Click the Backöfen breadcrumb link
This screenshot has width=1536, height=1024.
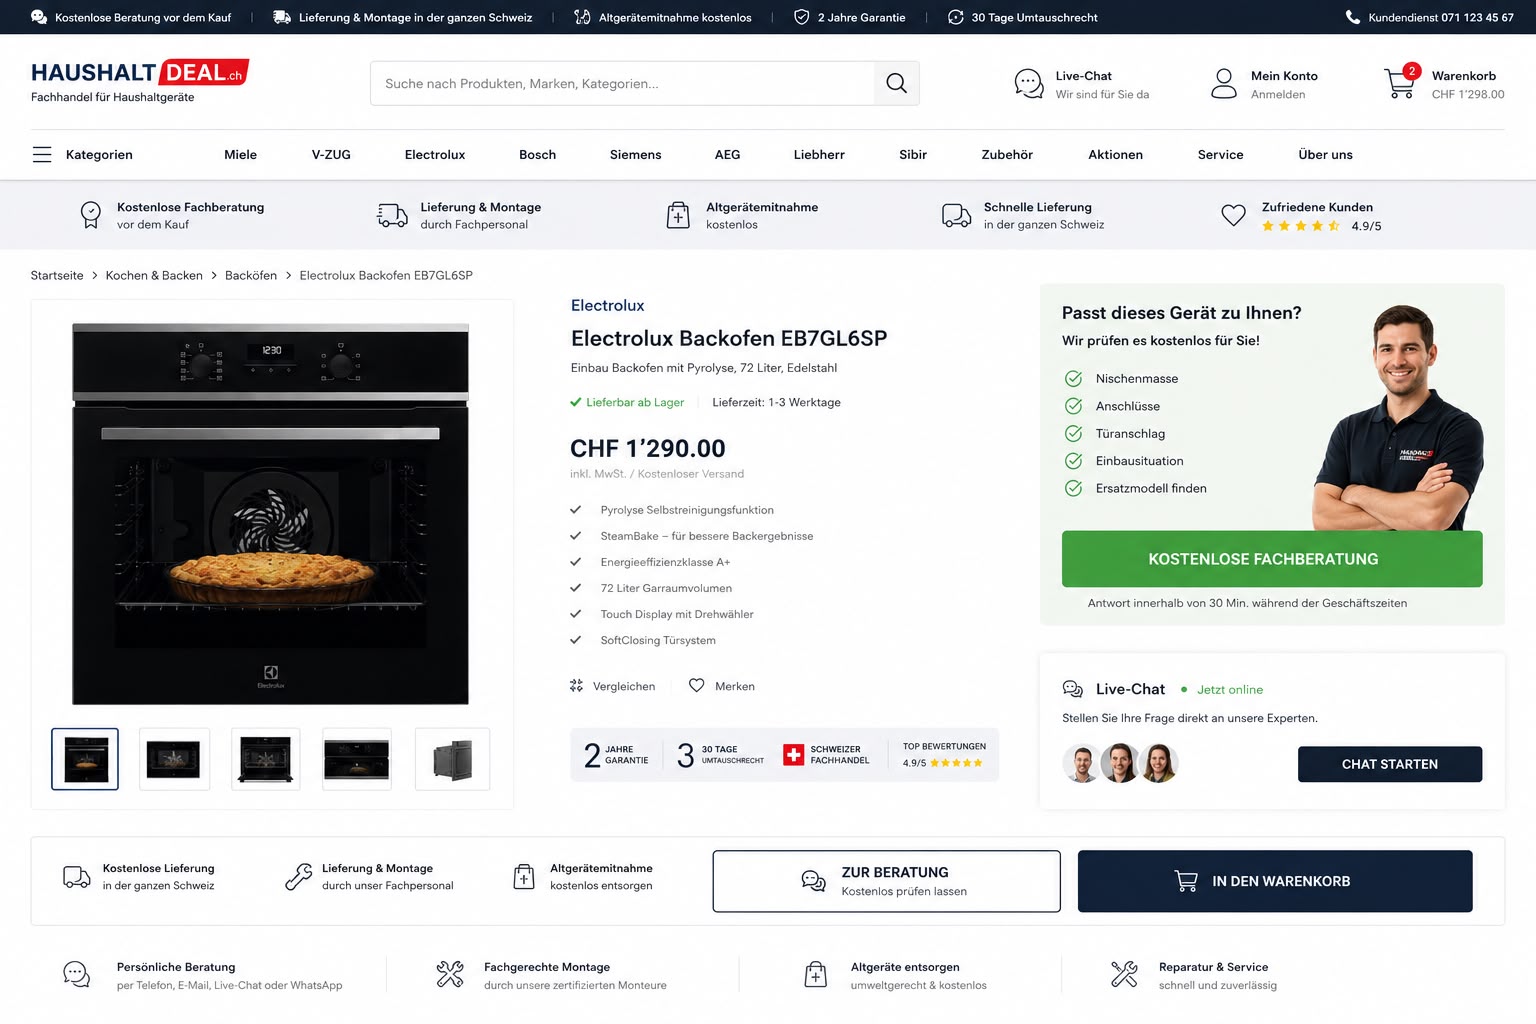[x=251, y=275]
